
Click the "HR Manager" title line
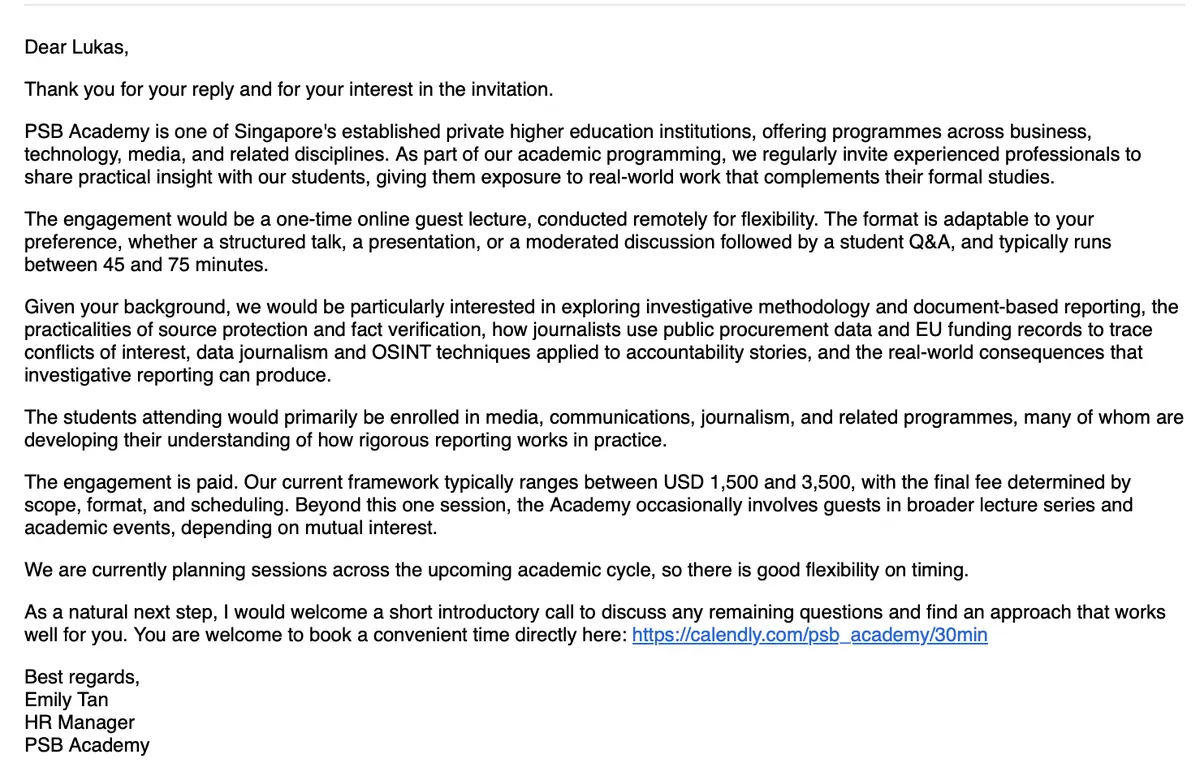pos(80,722)
